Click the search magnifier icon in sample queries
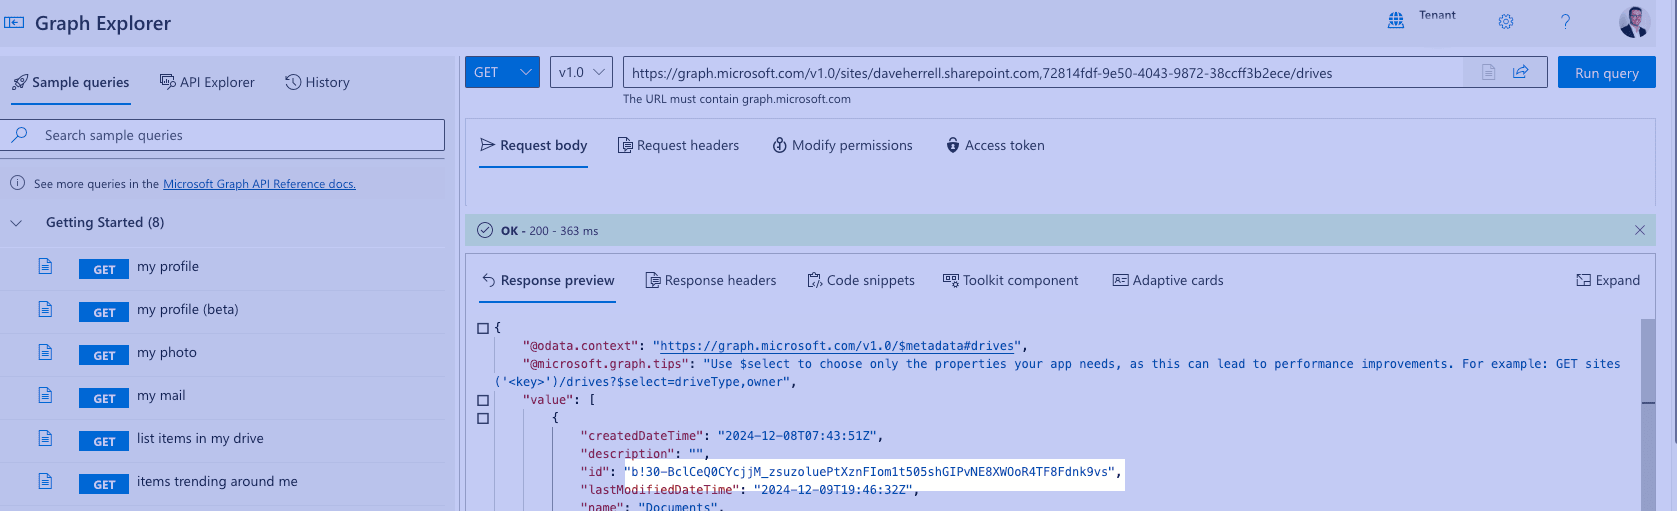This screenshot has height=511, width=1677. pos(20,135)
